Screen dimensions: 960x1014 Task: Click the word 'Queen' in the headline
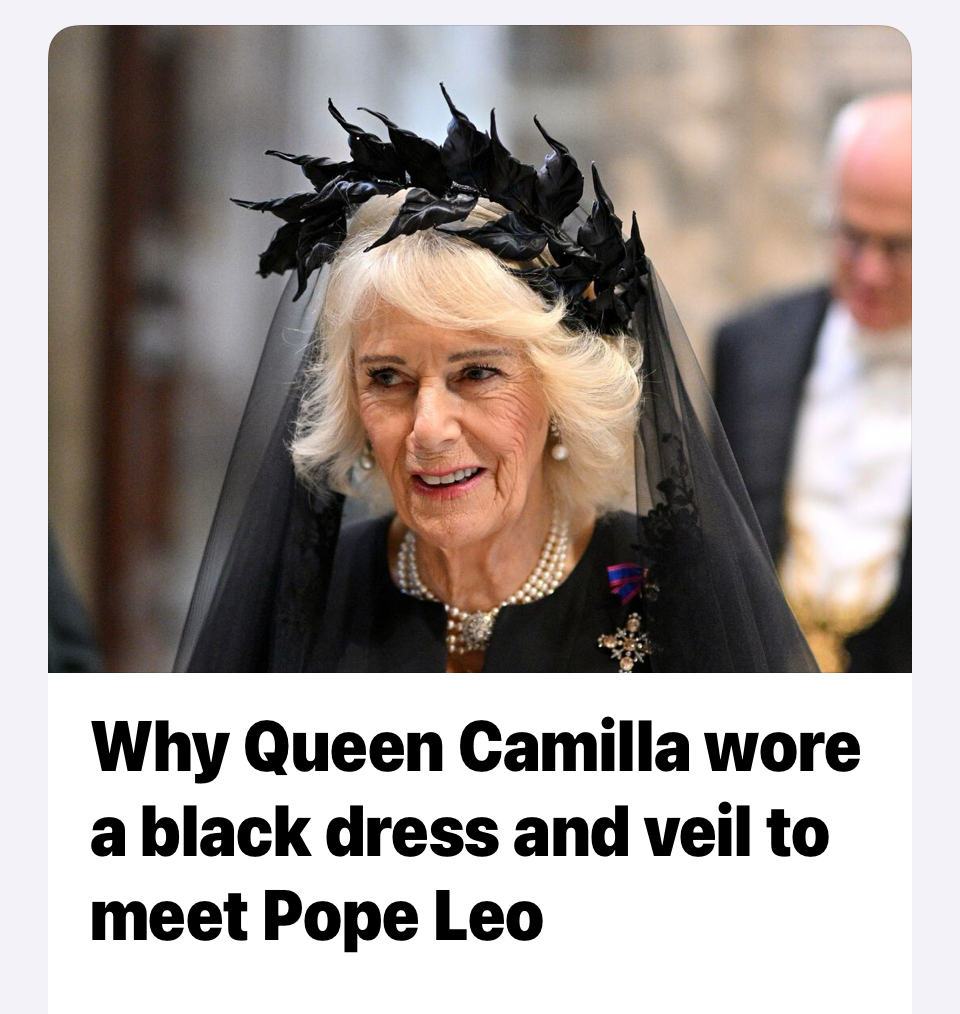[x=345, y=749]
